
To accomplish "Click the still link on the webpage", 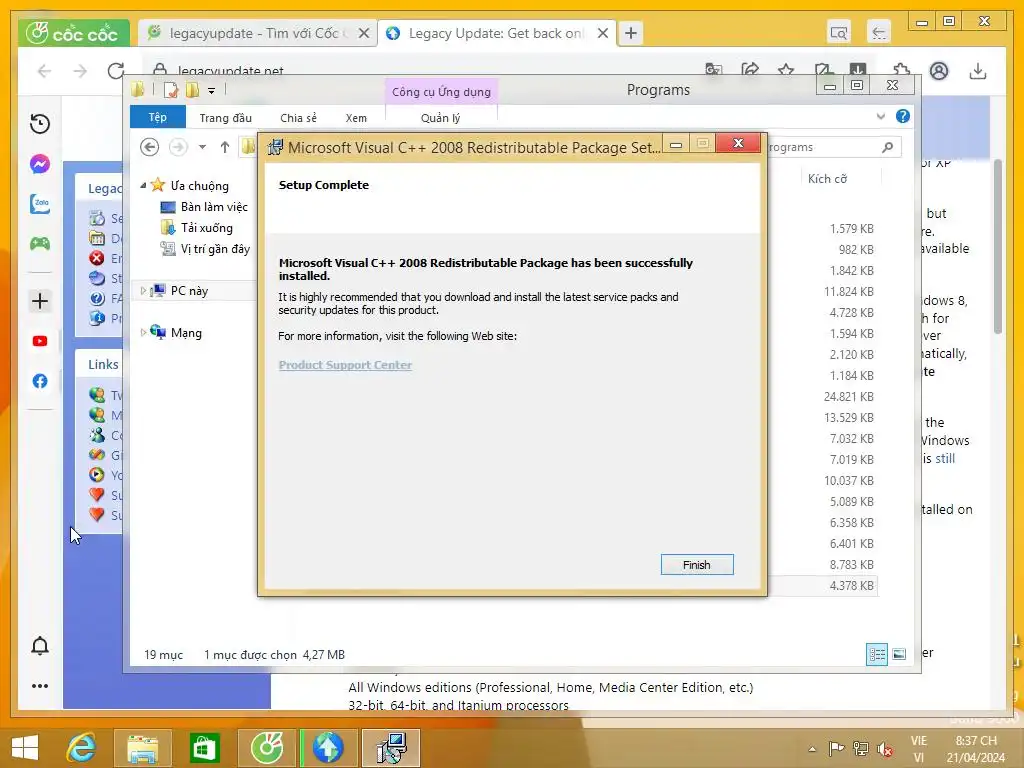I will 945,458.
